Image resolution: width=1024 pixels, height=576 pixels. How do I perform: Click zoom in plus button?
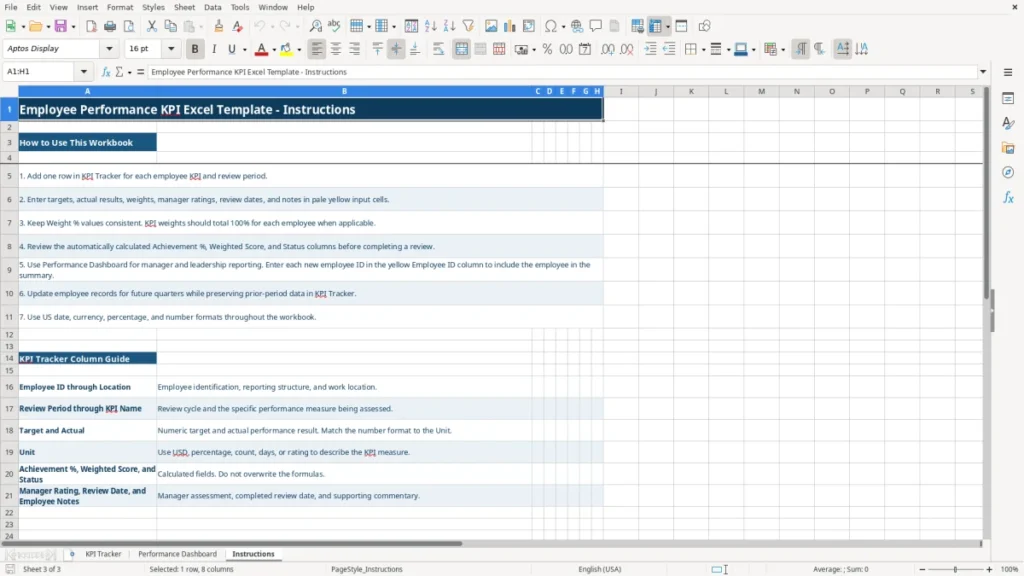tap(989, 569)
